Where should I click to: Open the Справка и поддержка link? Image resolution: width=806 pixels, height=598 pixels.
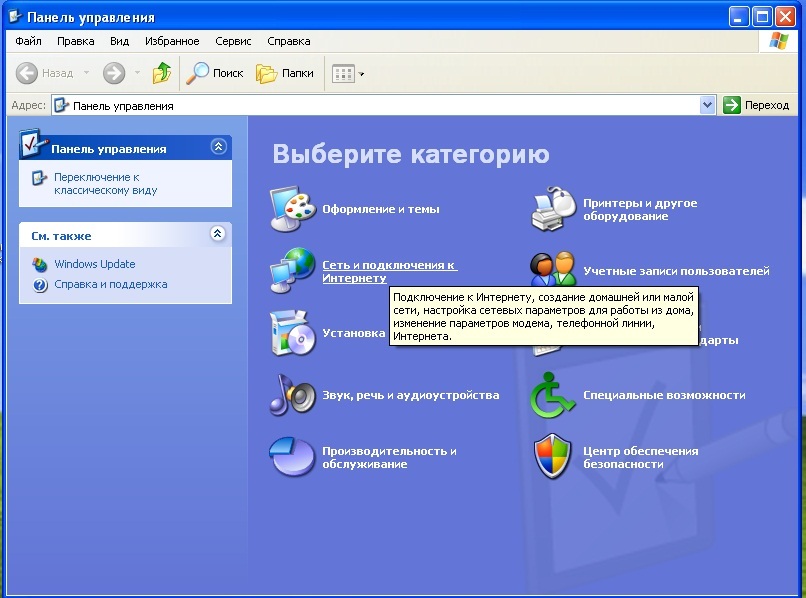pyautogui.click(x=111, y=284)
